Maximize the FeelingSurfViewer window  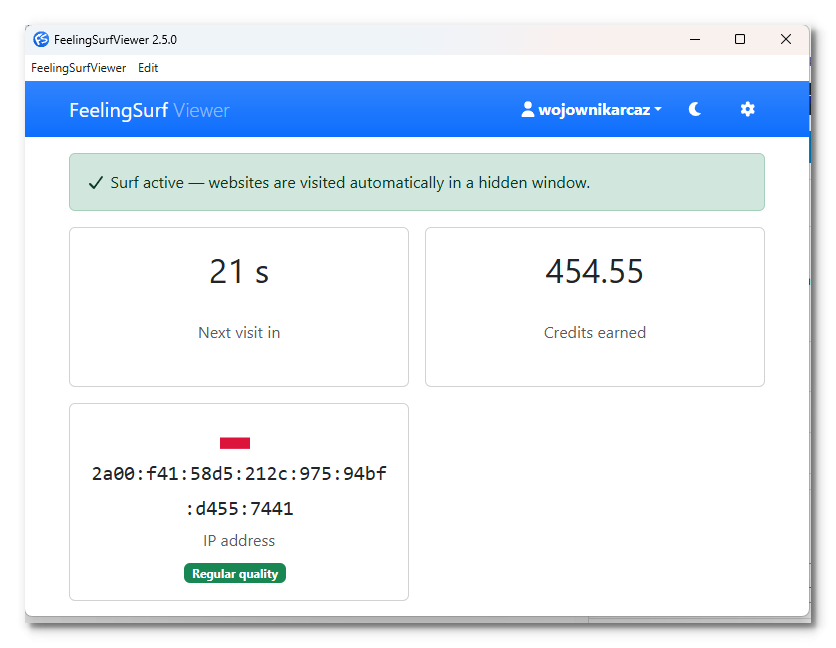pyautogui.click(x=740, y=40)
